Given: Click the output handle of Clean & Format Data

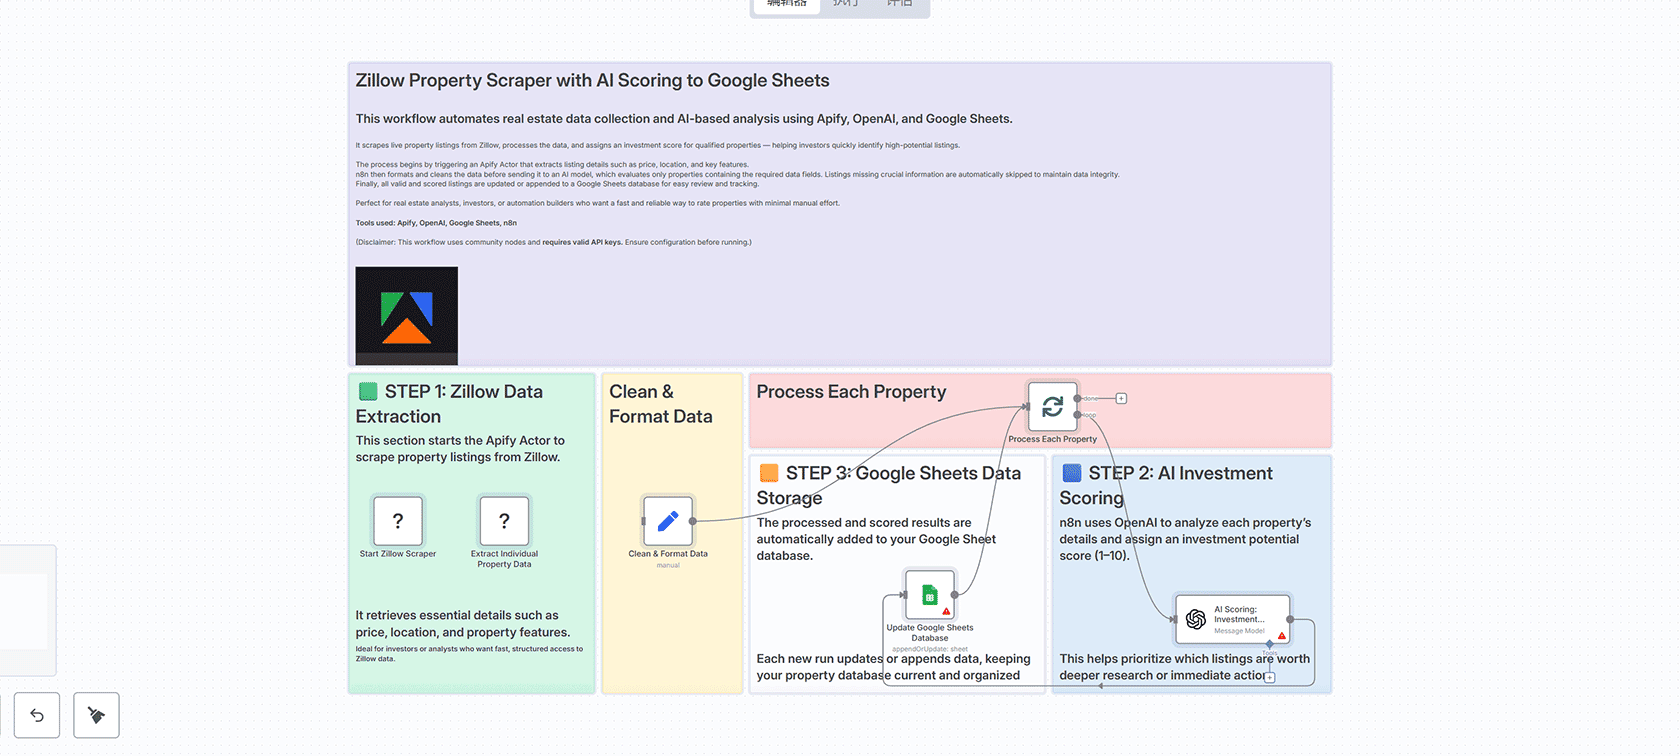Looking at the screenshot, I should pyautogui.click(x=693, y=521).
